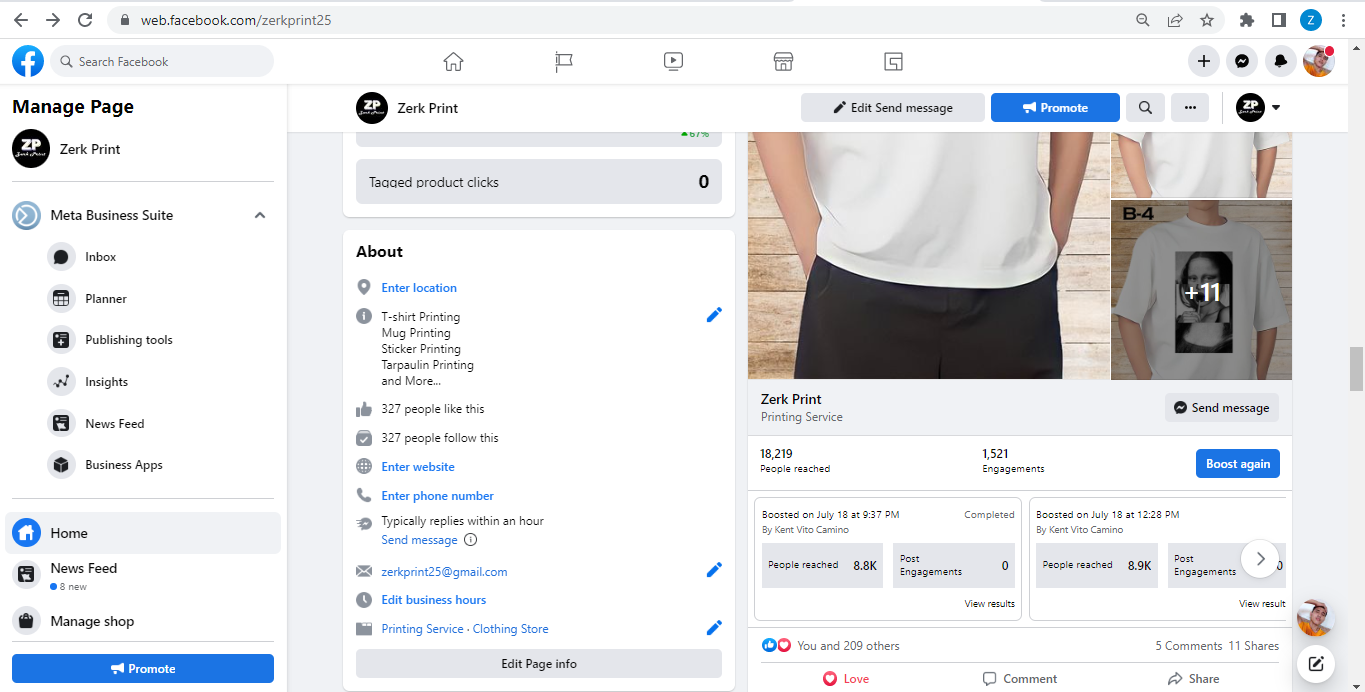Screen dimensions: 1365x692
Task: Open the Watch video tab icon
Action: click(x=673, y=62)
